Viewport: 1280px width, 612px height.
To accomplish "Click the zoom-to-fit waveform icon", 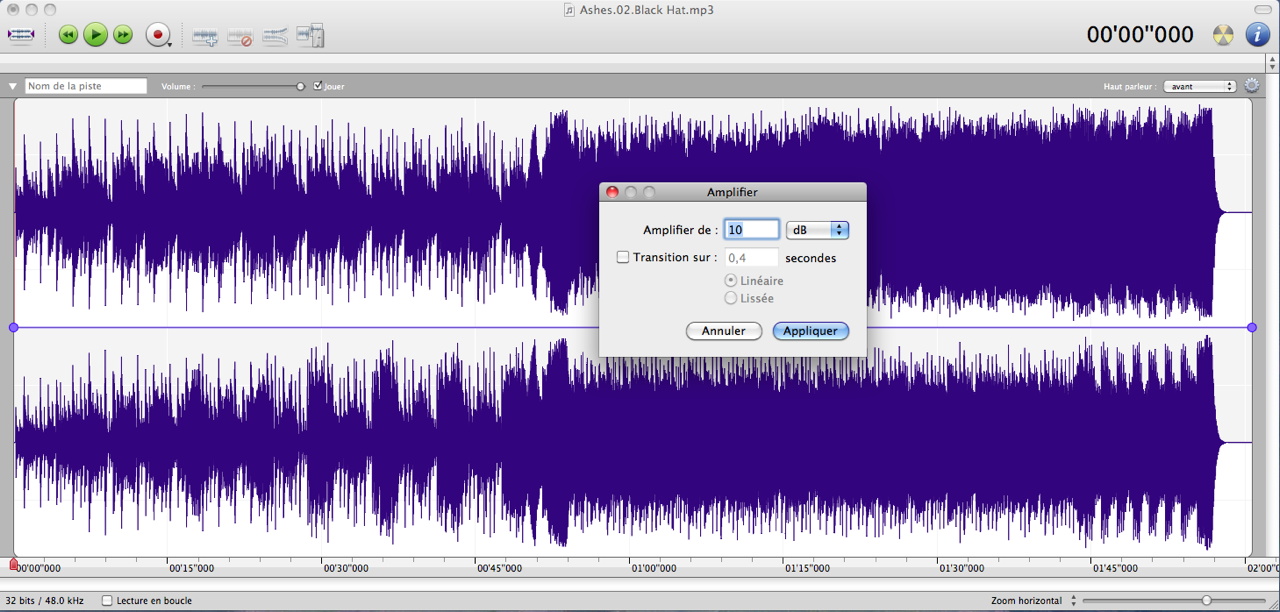I will [x=21, y=35].
